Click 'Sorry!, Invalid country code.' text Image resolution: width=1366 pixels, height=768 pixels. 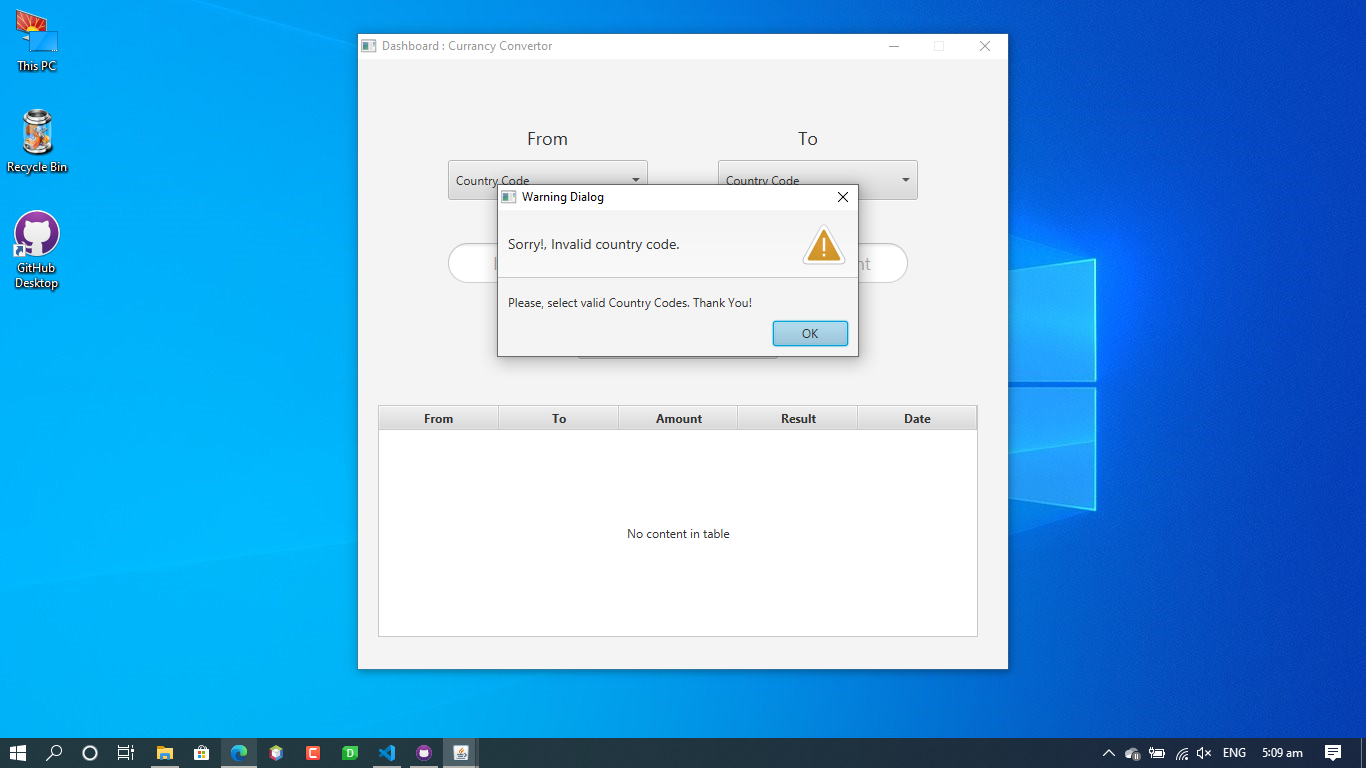point(594,244)
